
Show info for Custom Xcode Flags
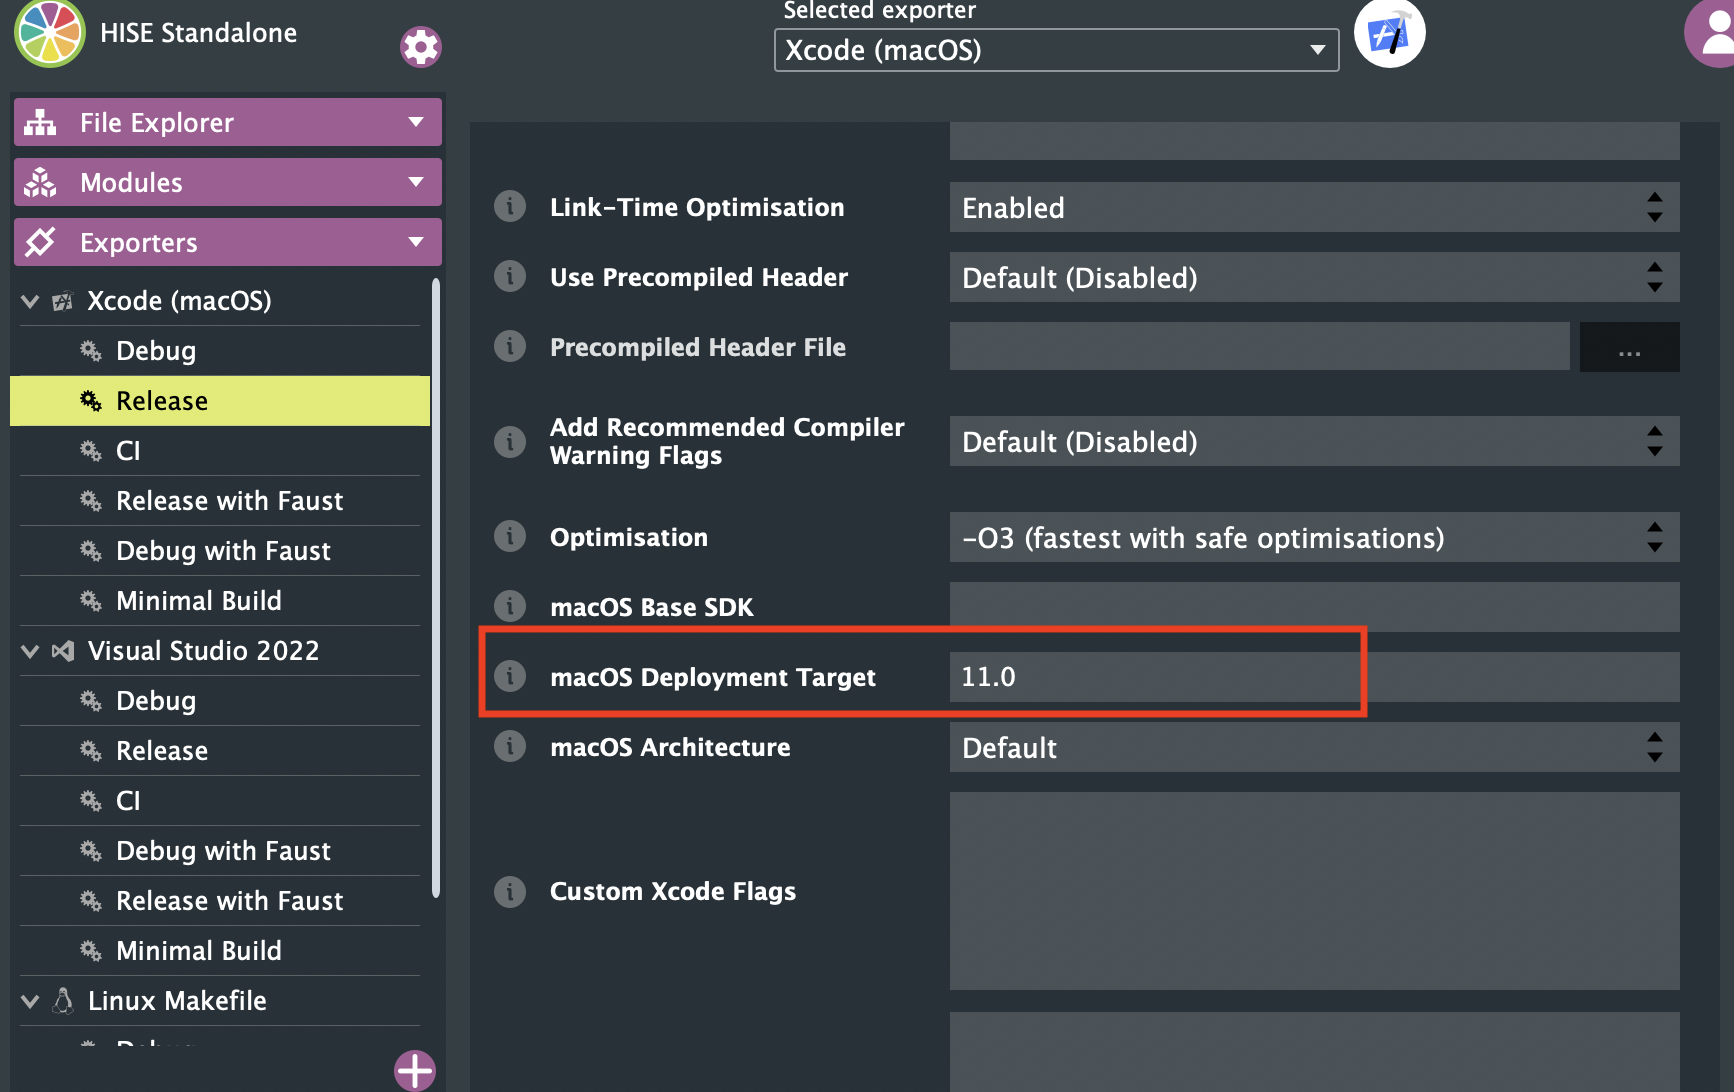pos(510,891)
